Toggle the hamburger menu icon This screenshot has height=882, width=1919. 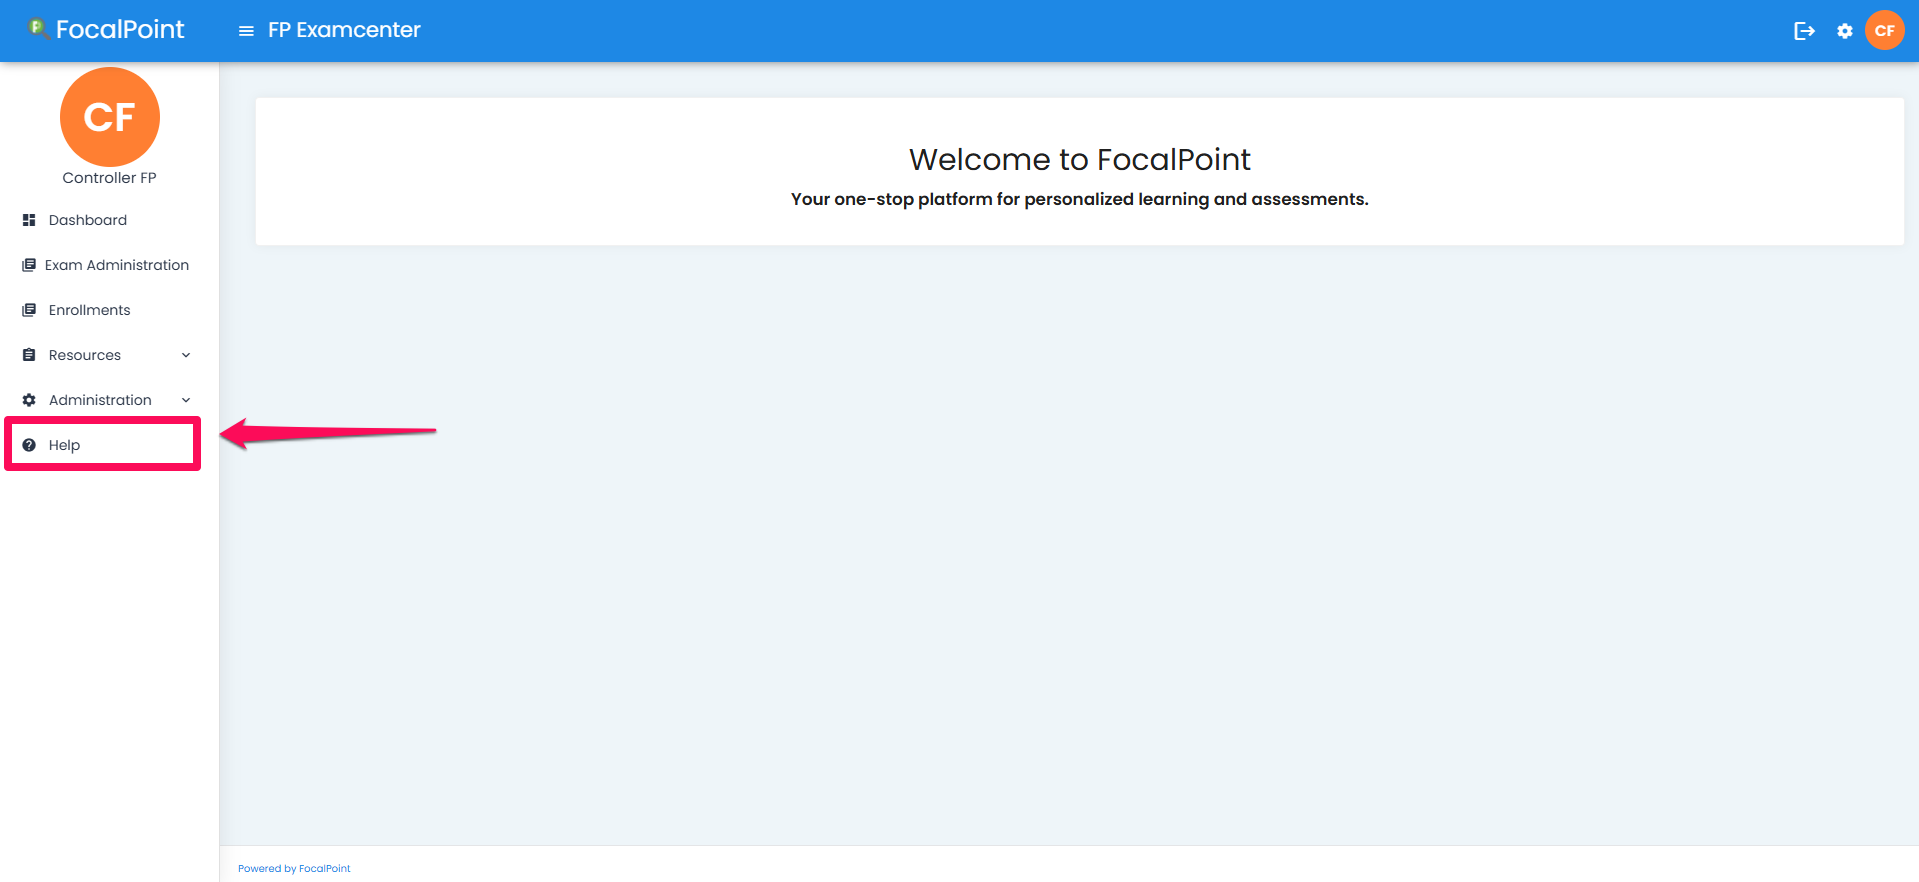click(x=246, y=31)
